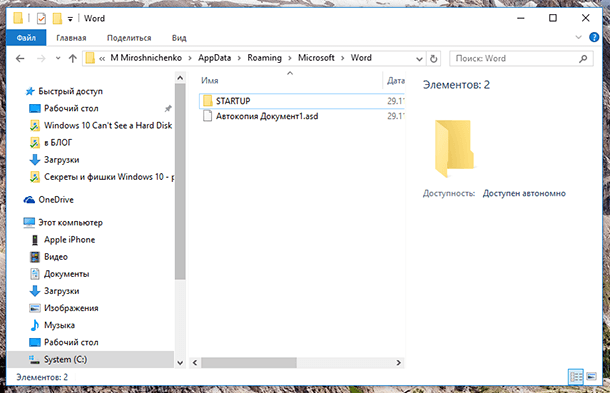Switch to the Главная ribbon tab
The height and width of the screenshot is (393, 610).
[71, 38]
